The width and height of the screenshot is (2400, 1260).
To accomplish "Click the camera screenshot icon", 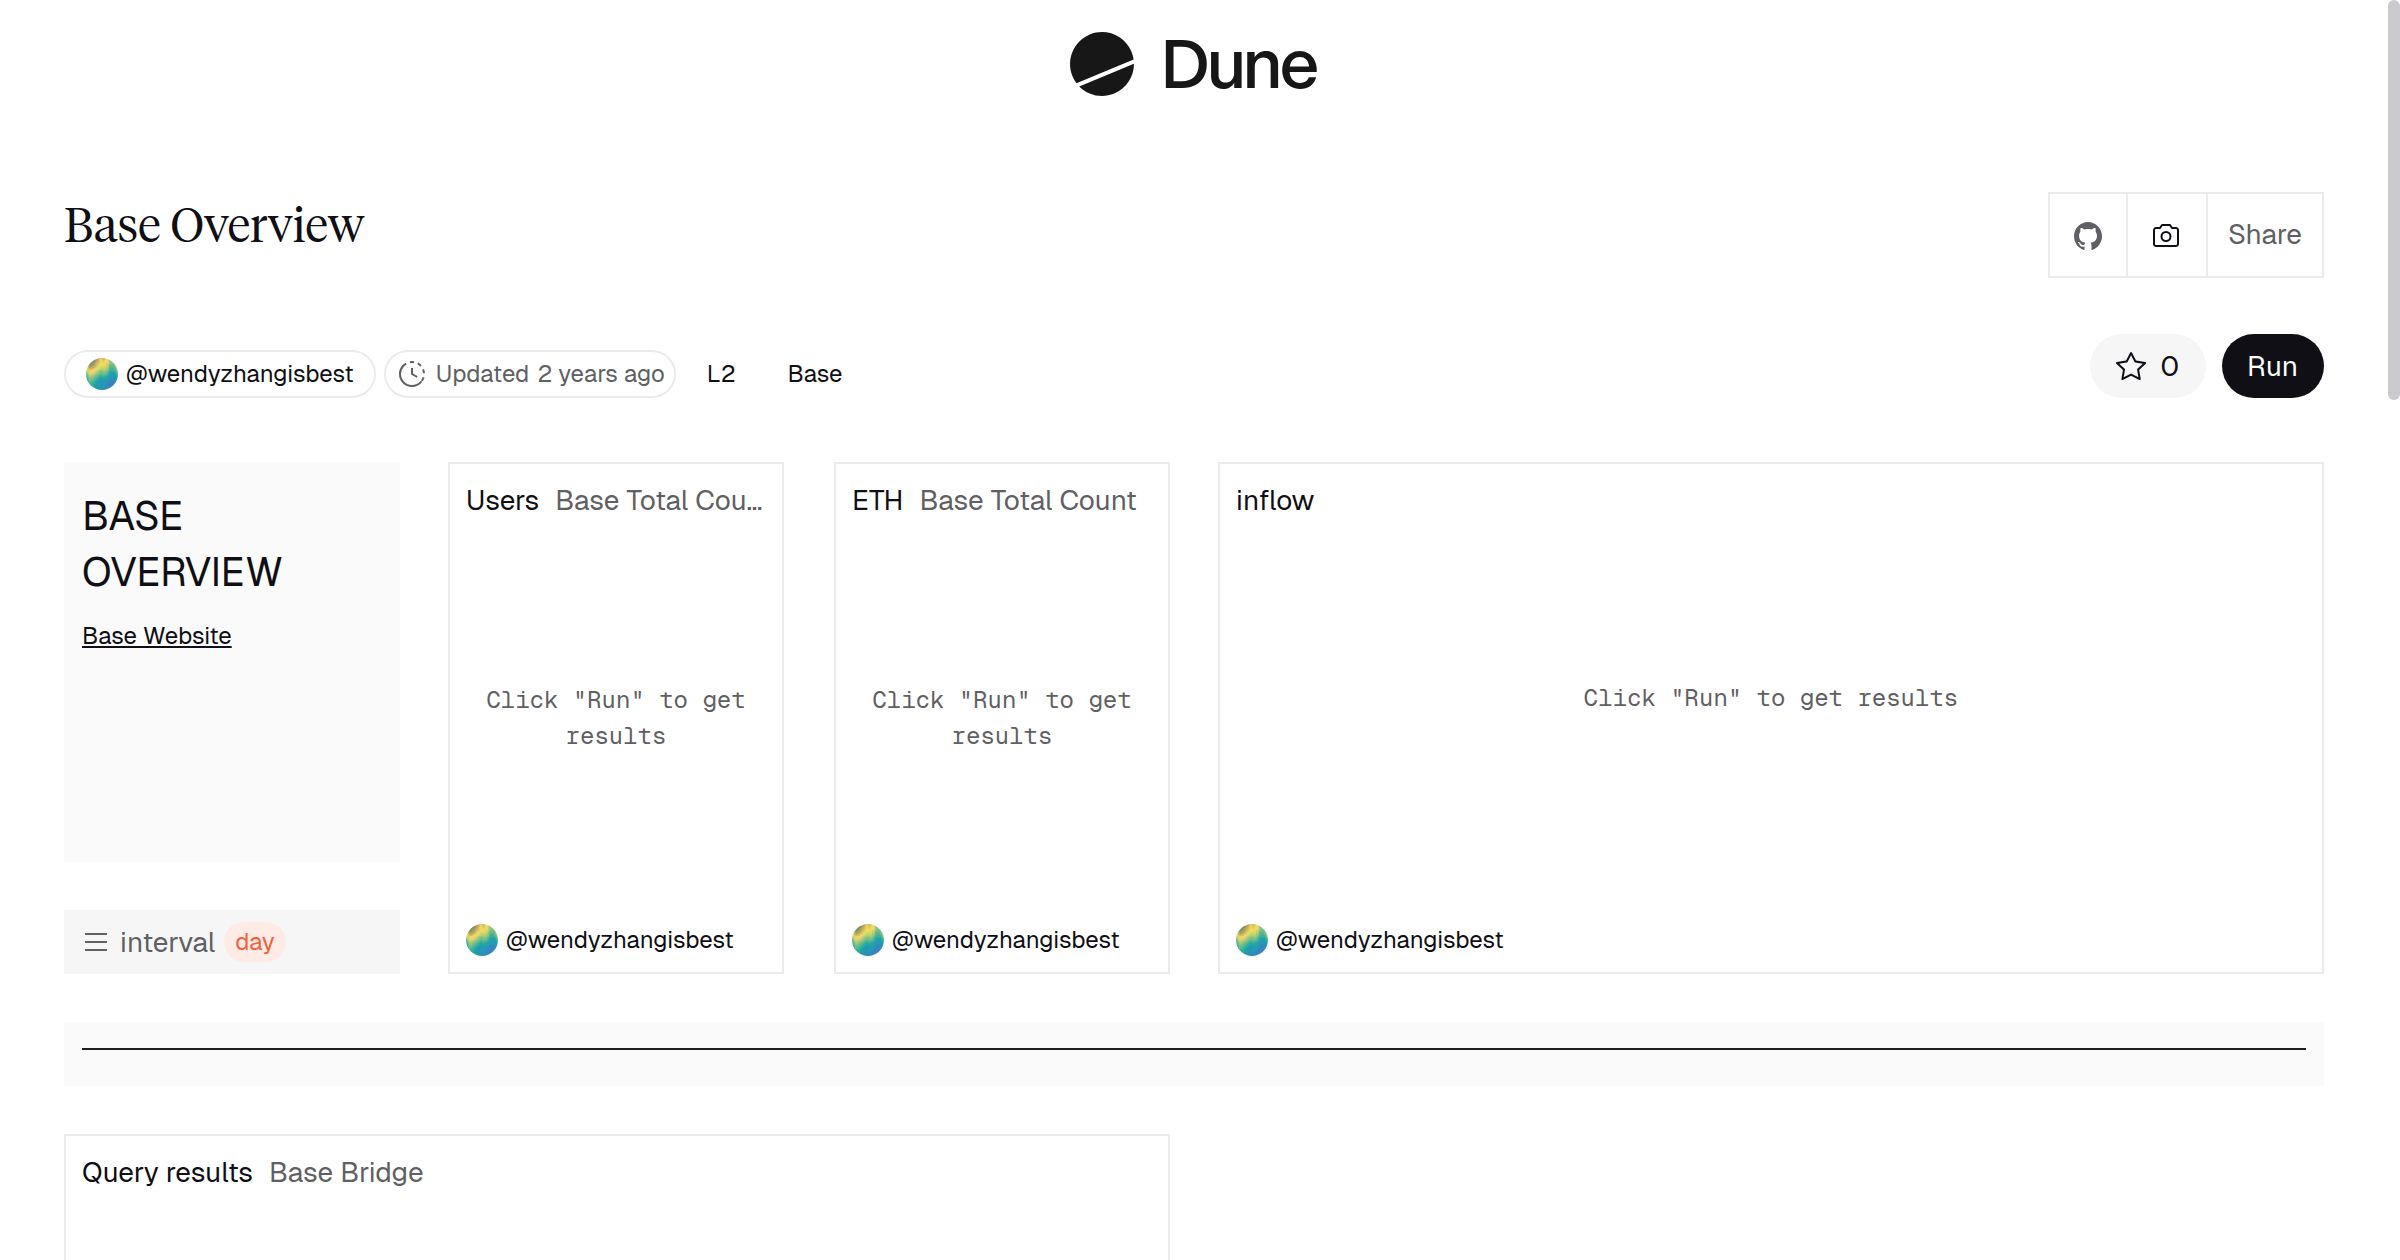I will 2165,236.
